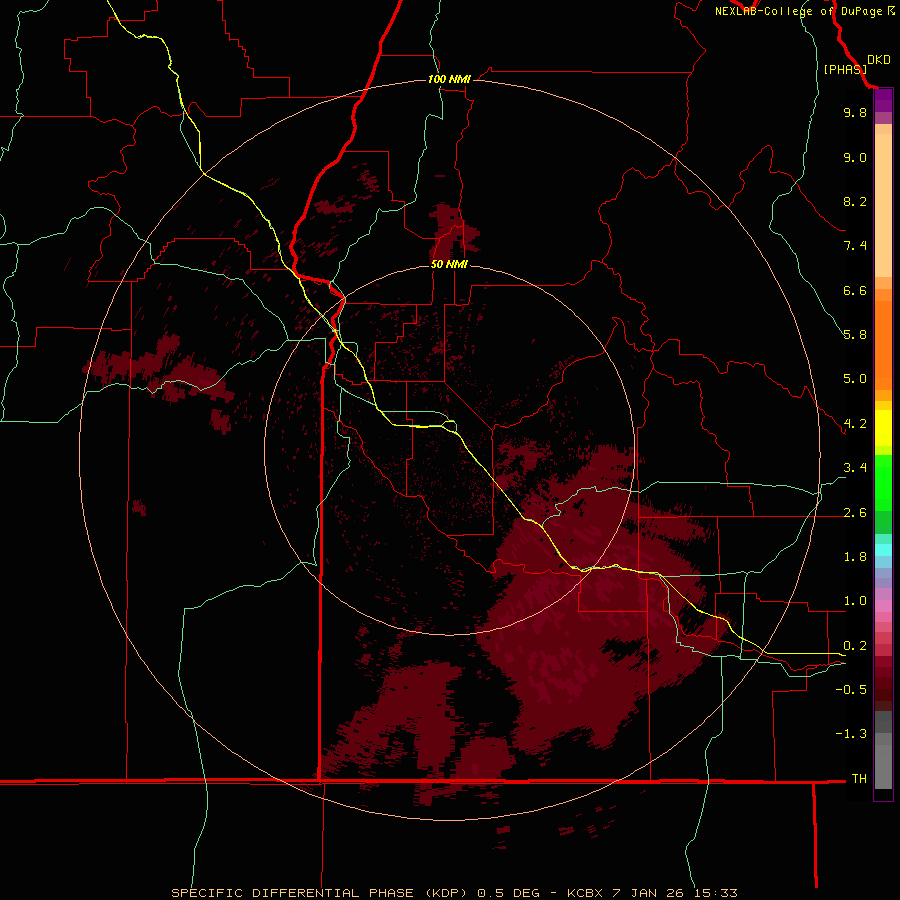Viewport: 900px width, 900px height.
Task: Click the 6.6 value on the color scale
Action: pos(855,290)
